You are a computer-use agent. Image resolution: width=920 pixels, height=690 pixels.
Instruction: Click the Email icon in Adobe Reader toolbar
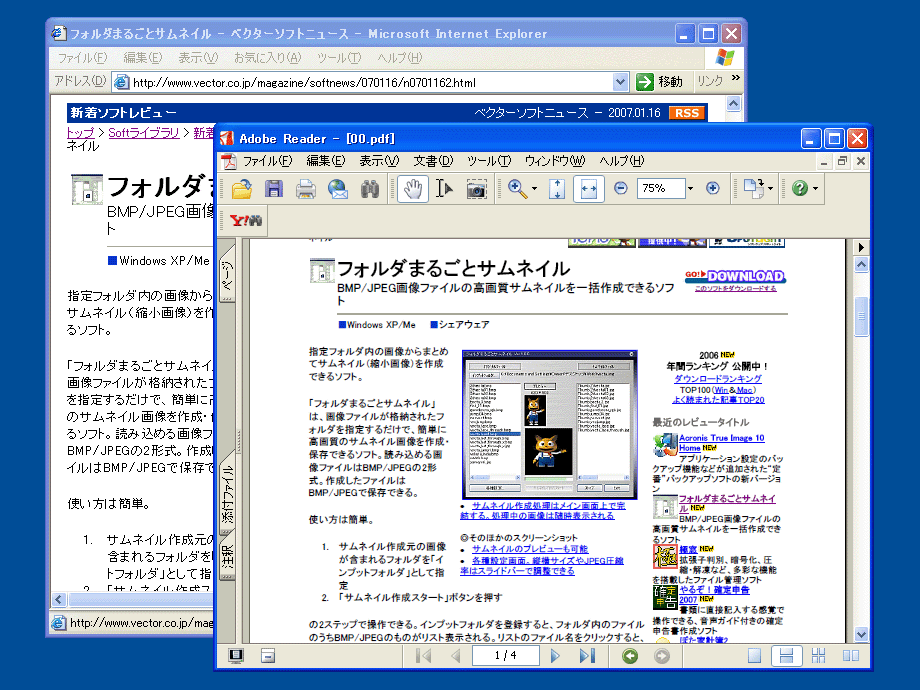(x=338, y=189)
